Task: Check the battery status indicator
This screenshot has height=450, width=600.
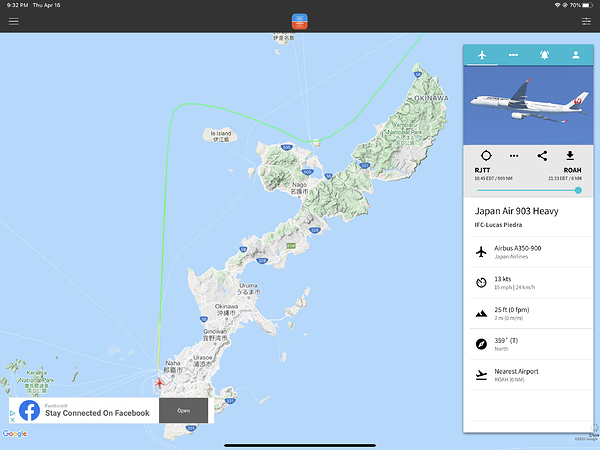Action: point(587,5)
